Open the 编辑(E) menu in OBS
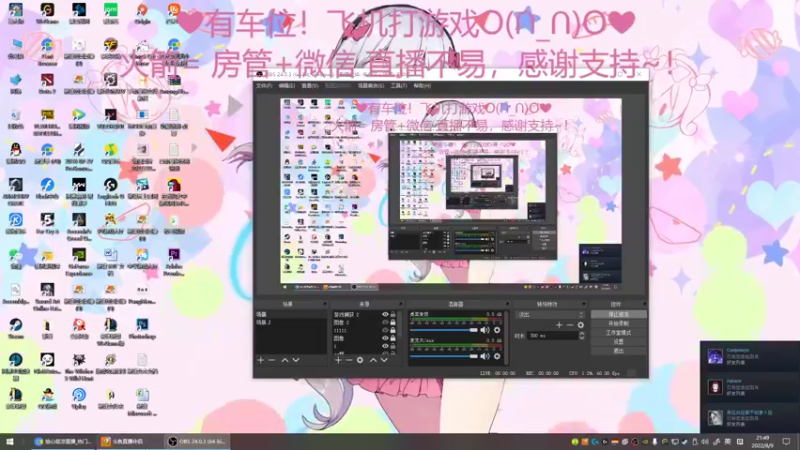The image size is (800, 450). [x=287, y=86]
